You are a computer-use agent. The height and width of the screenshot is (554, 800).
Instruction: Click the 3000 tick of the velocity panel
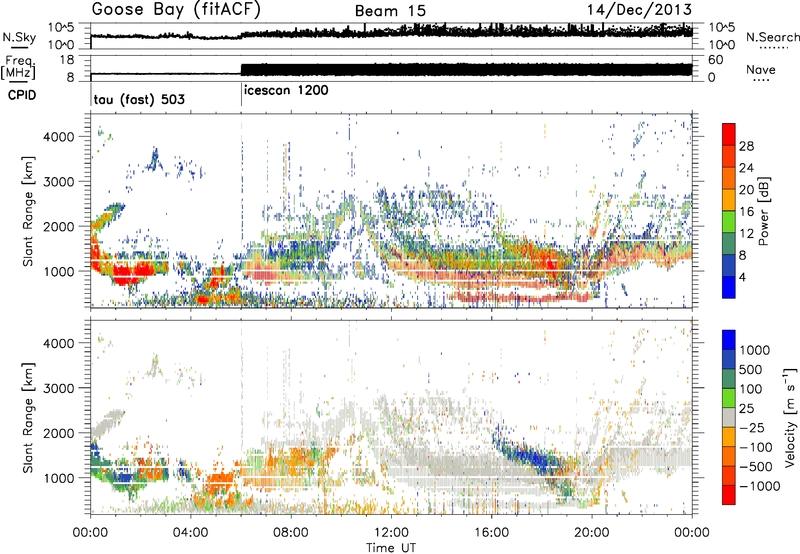(59, 388)
